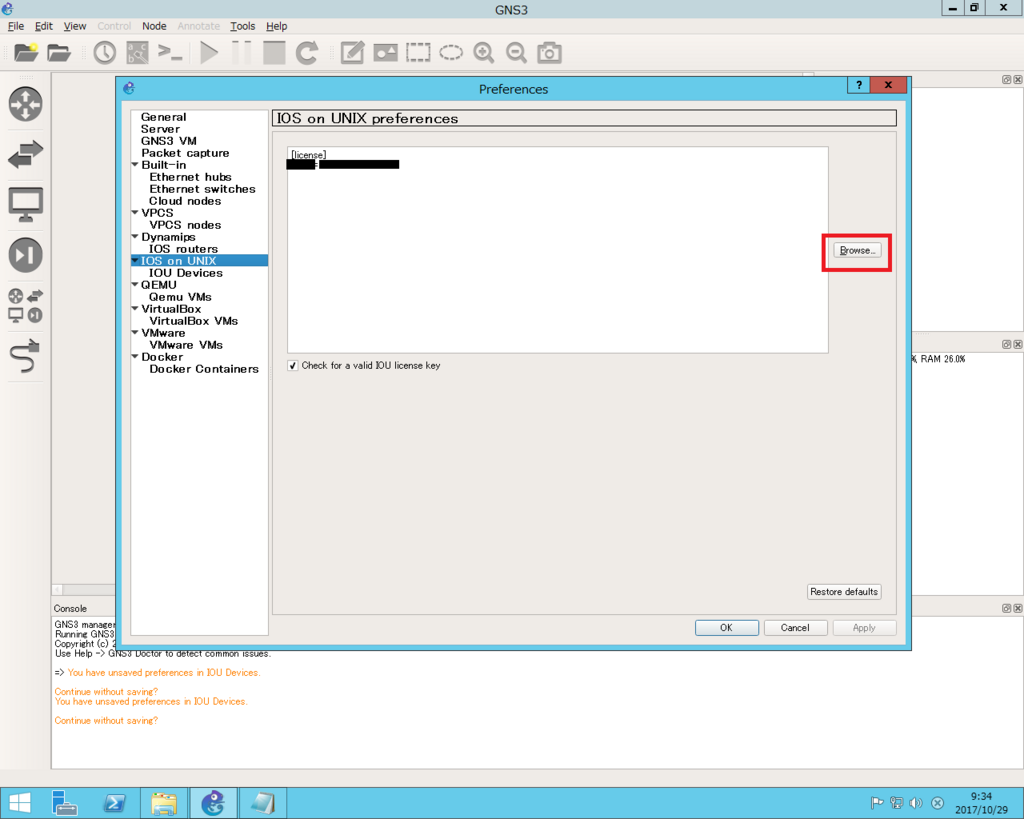Click the Zoom out magnifier icon
Image resolution: width=1024 pixels, height=819 pixels.
coord(517,52)
